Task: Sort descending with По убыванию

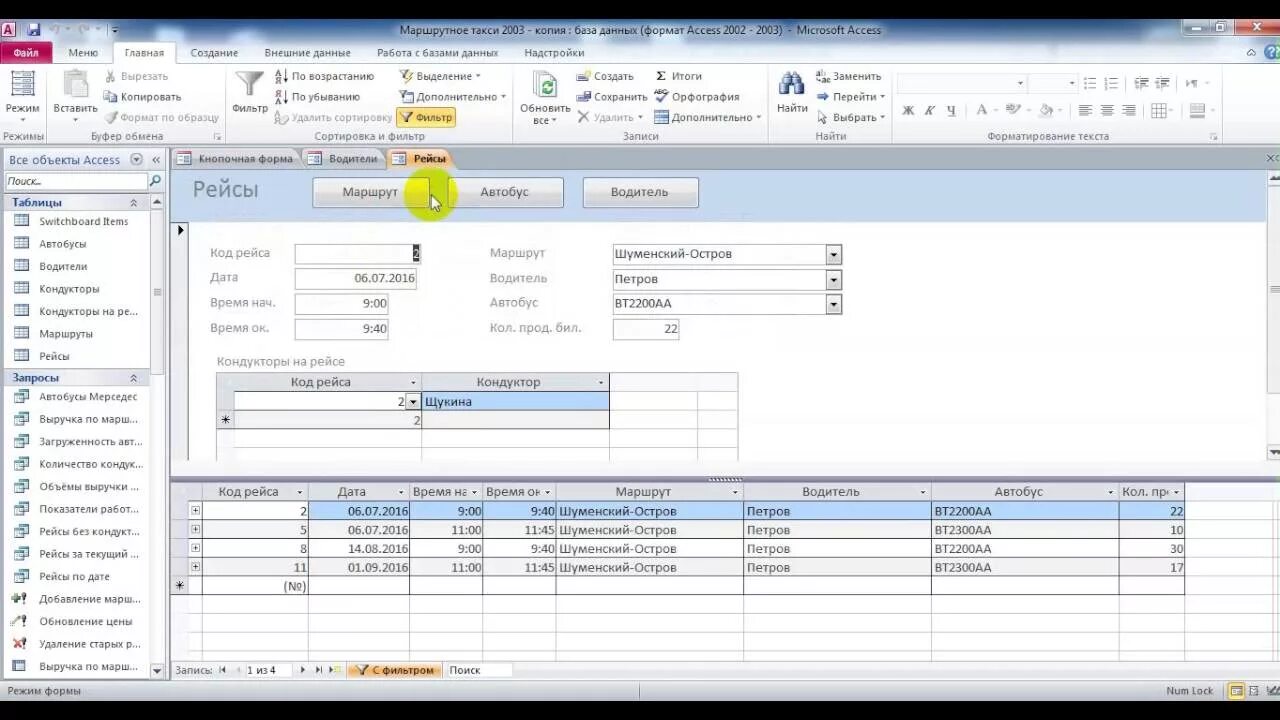Action: [x=317, y=97]
